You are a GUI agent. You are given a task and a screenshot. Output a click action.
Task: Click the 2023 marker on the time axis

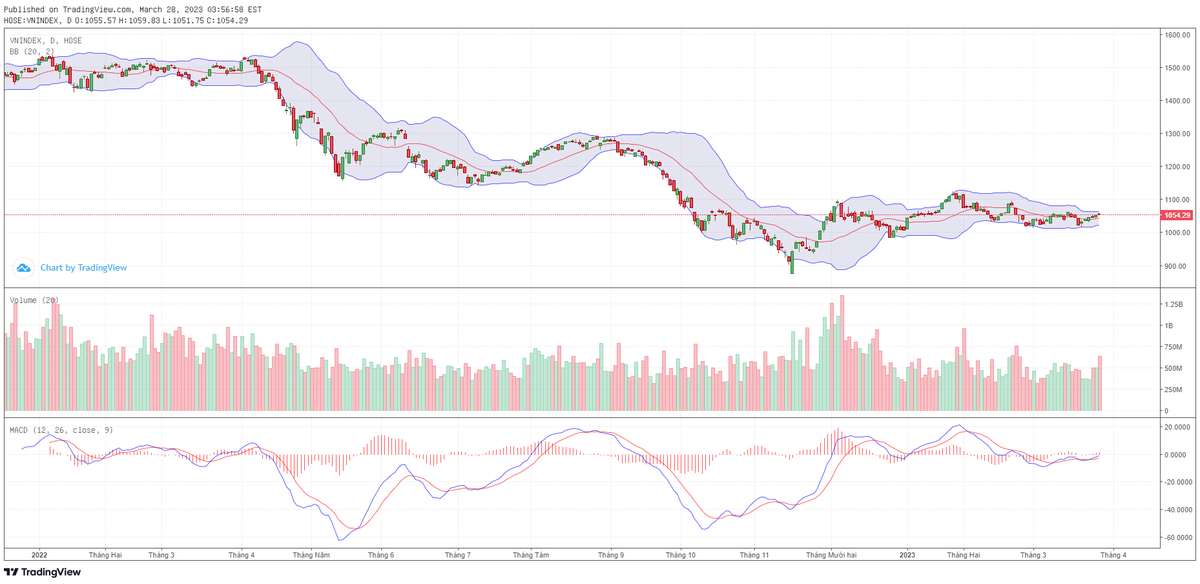click(x=907, y=554)
